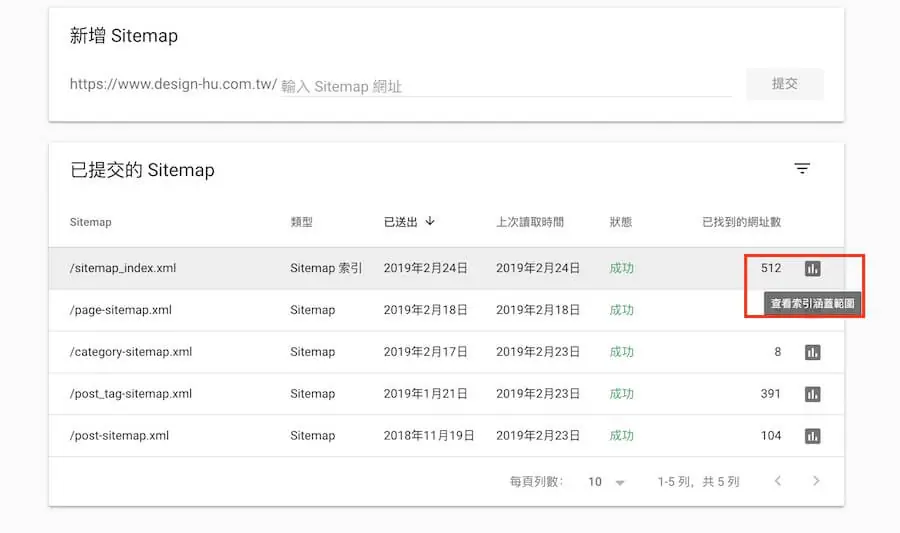Click Sitemap type cell in page-sitemap.xml row
This screenshot has width=900, height=533.
tap(312, 310)
